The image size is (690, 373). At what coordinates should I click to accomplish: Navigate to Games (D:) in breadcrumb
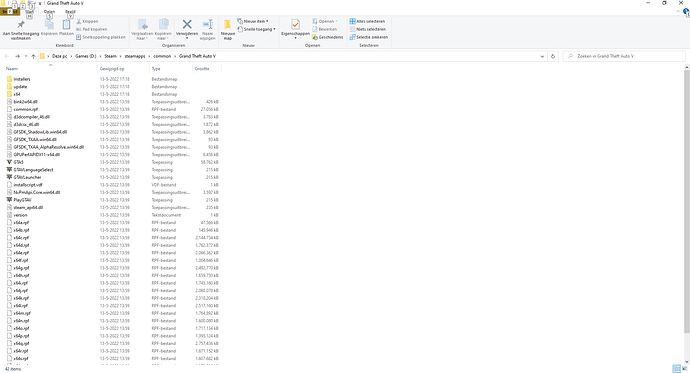pyautogui.click(x=85, y=56)
